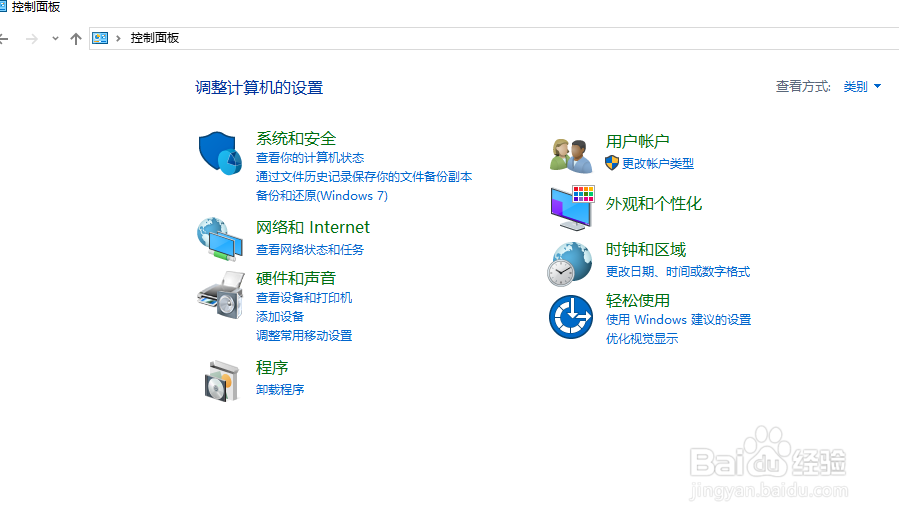Image resolution: width=899 pixels, height=522 pixels.
Task: Click the 更改帐户类型 link
Action: pos(658,163)
